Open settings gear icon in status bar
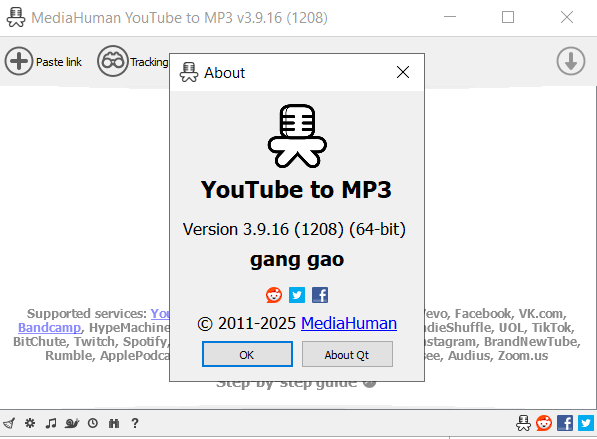 [30, 423]
